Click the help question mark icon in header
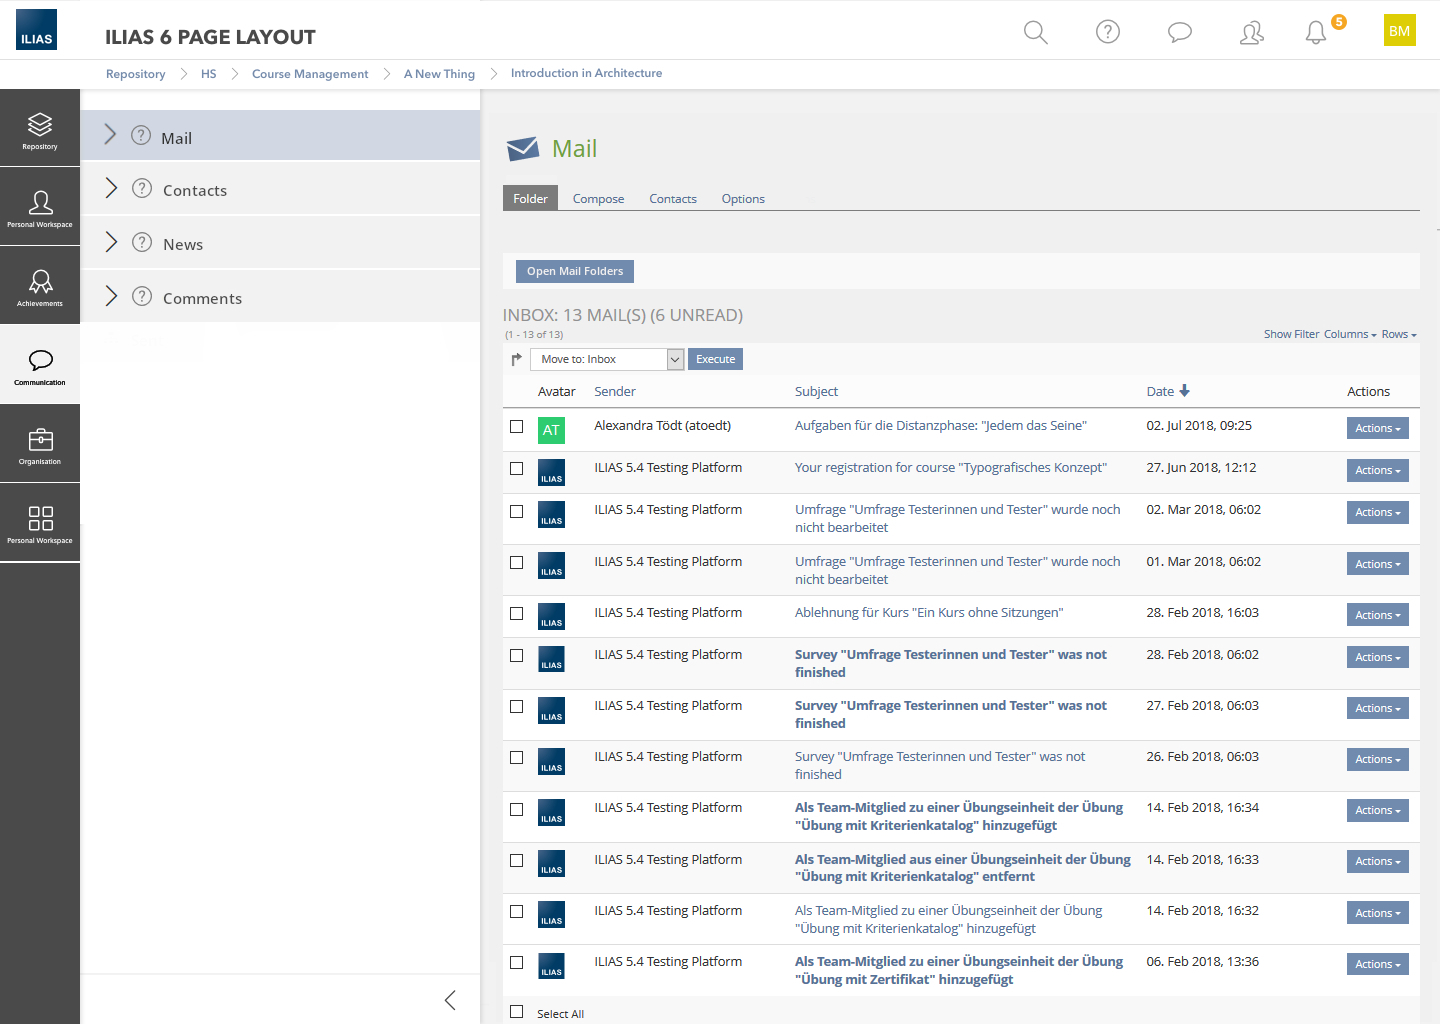 [x=1107, y=32]
